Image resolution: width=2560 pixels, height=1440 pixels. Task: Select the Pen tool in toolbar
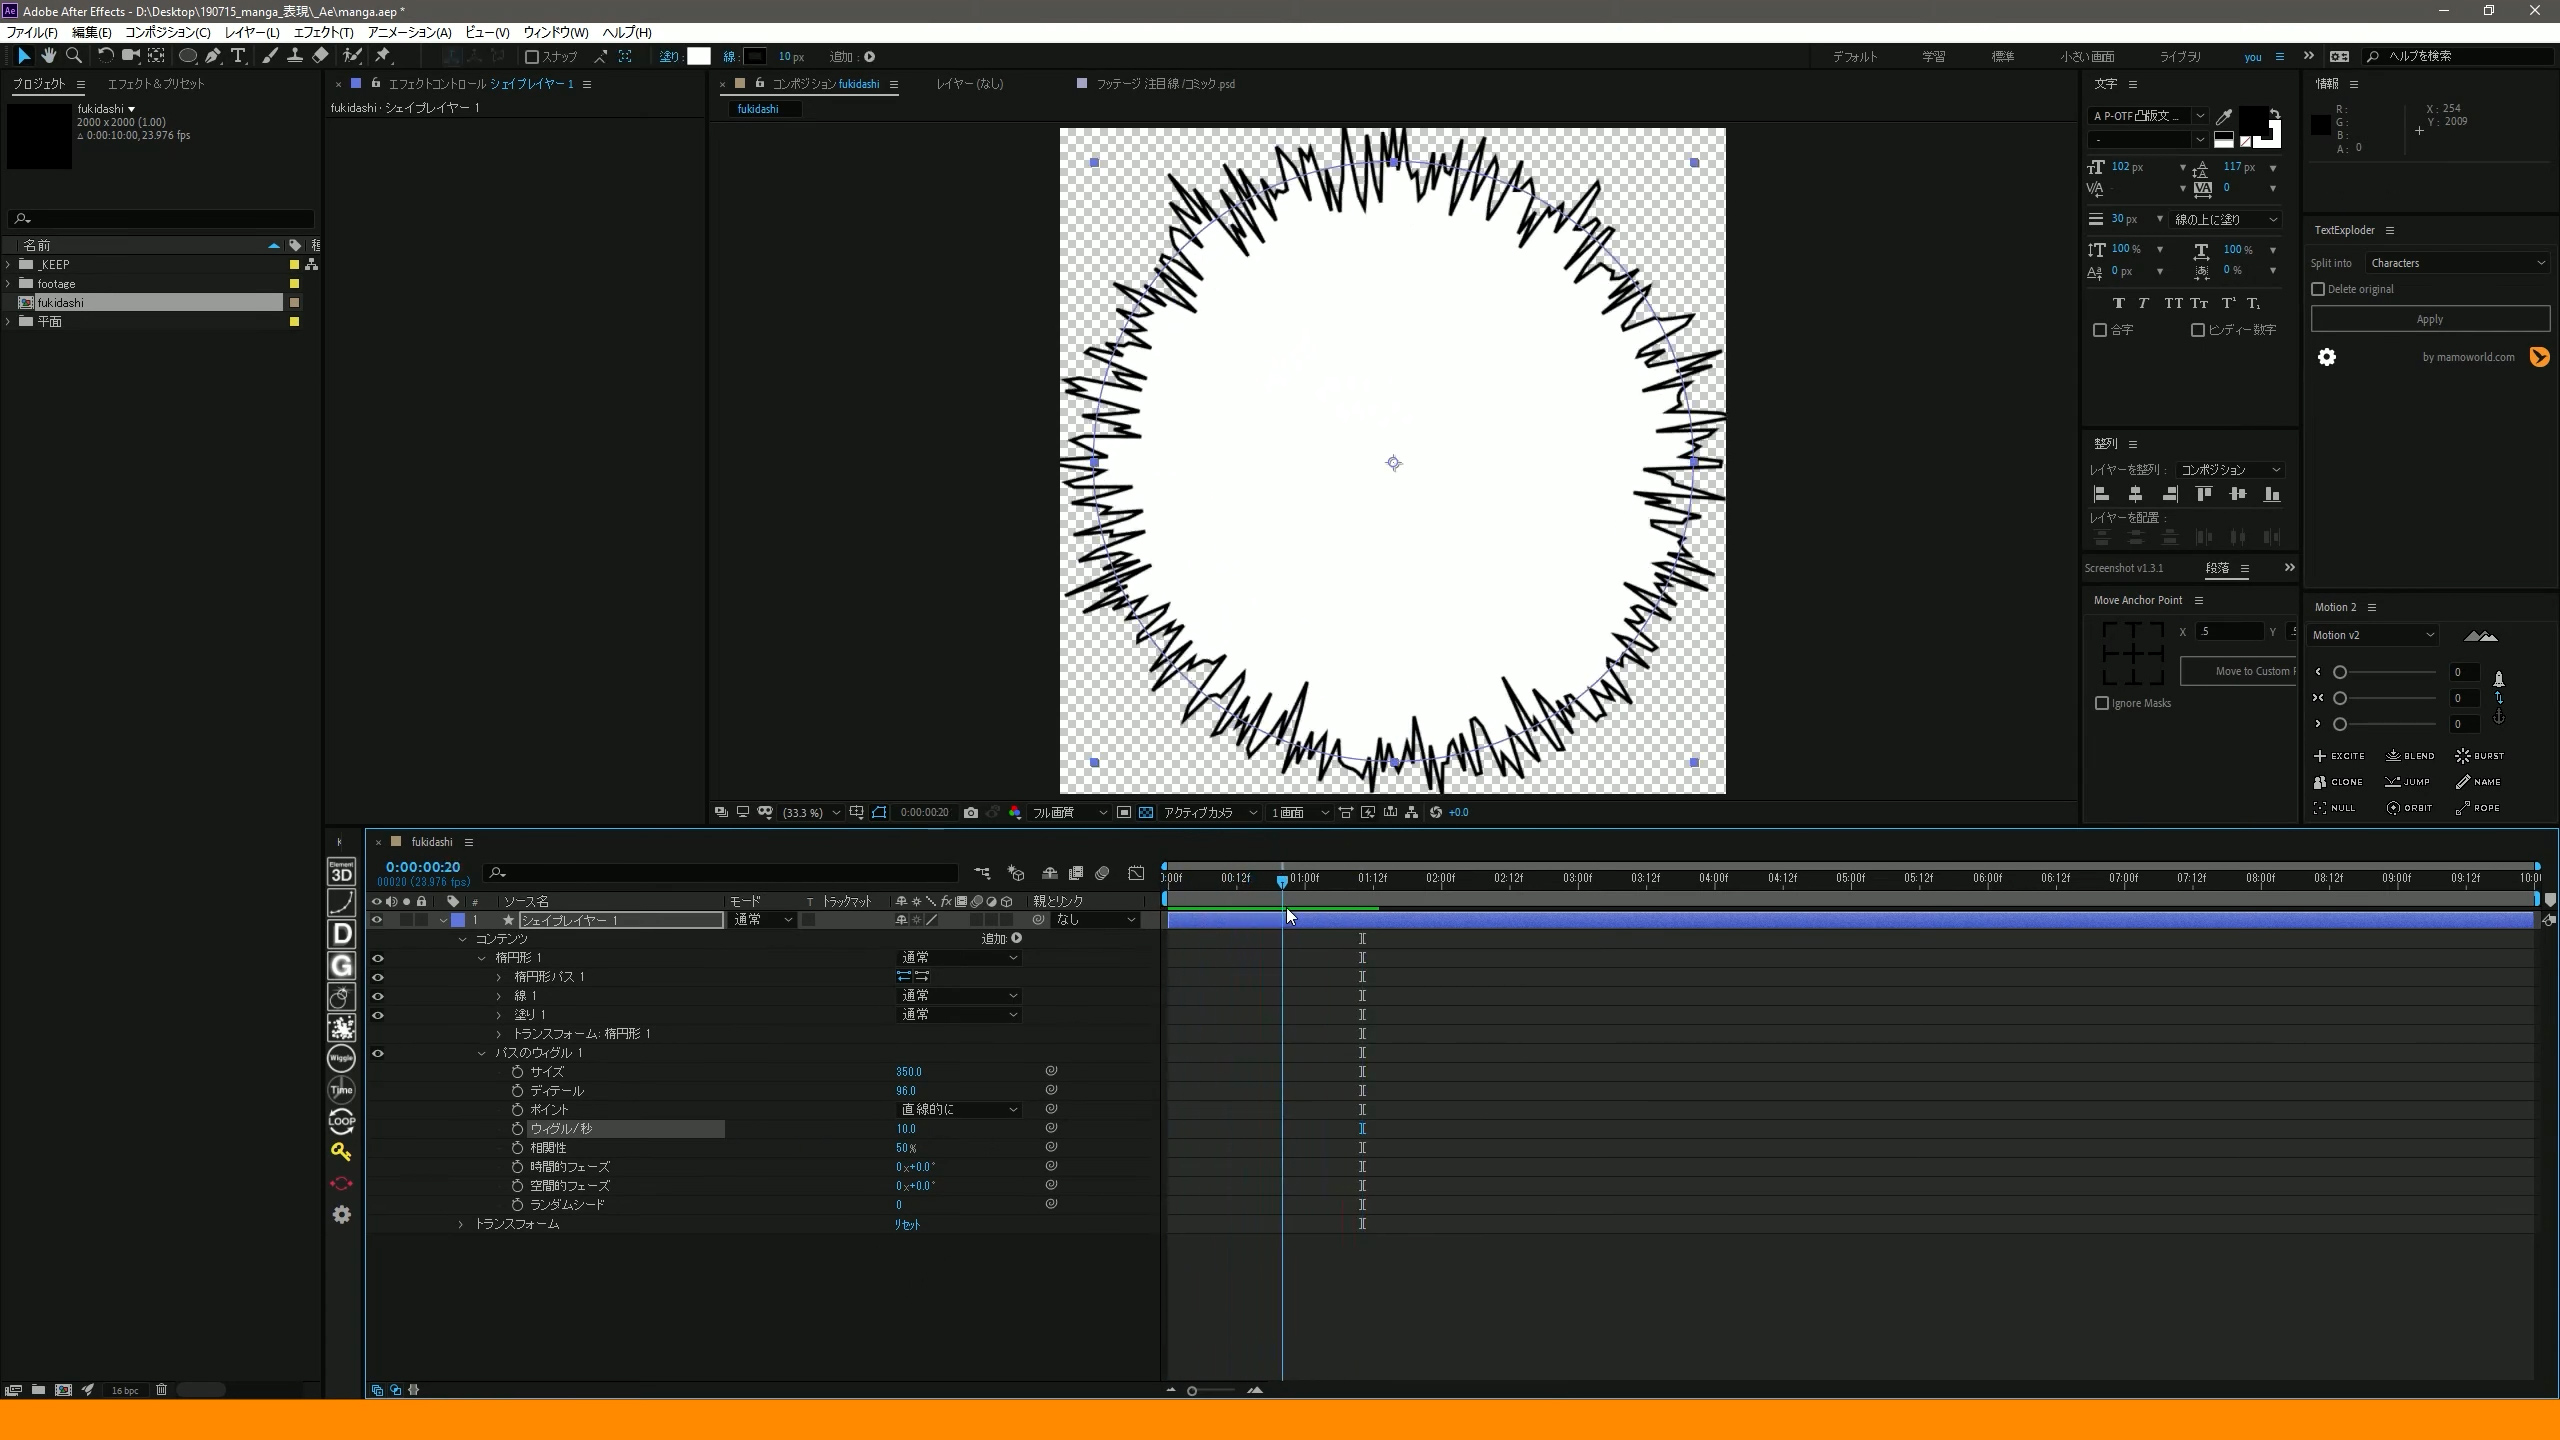coord(212,56)
